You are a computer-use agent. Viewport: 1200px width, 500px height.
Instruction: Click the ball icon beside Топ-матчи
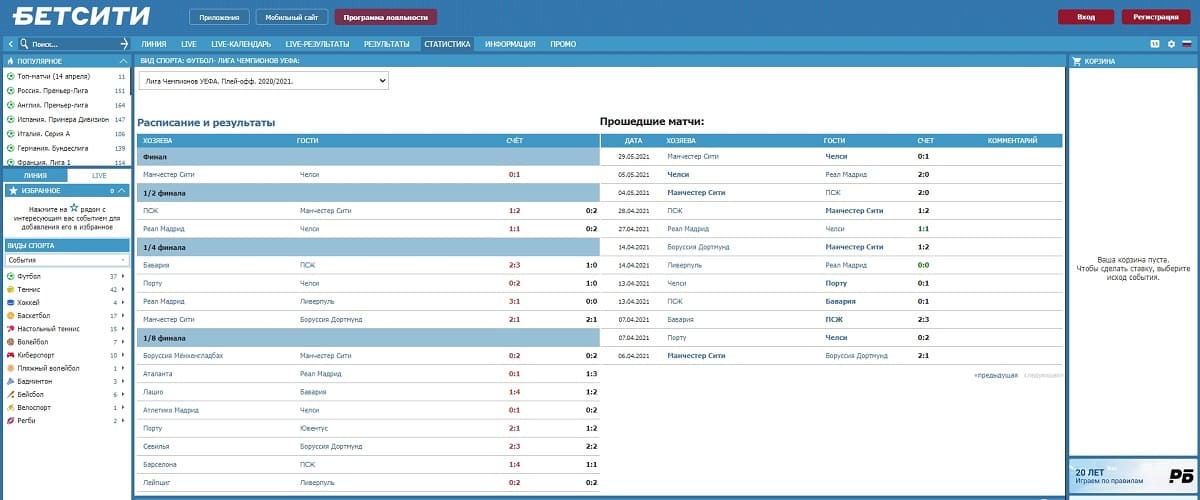11,76
